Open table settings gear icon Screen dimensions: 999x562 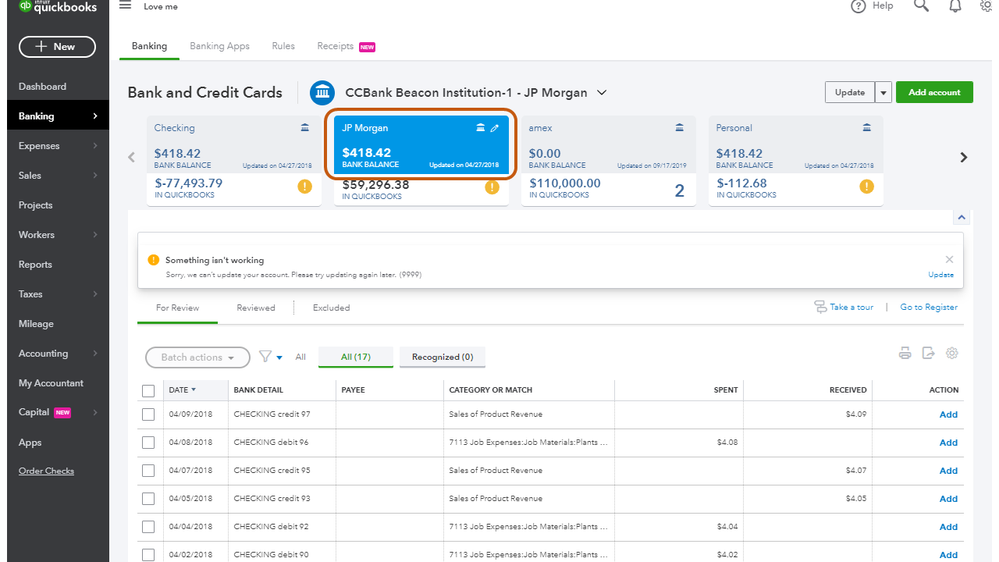952,353
